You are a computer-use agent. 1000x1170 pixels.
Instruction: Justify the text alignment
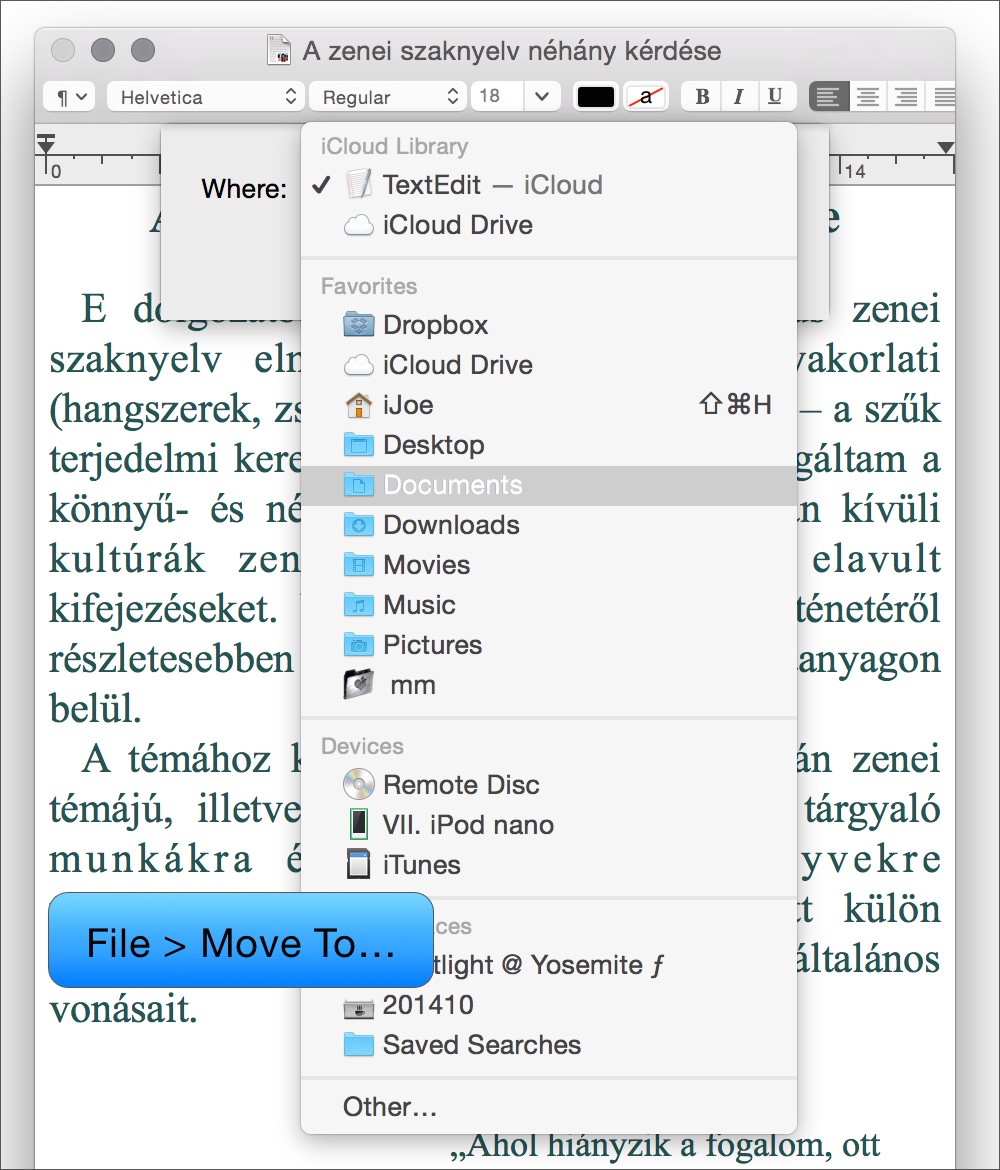click(x=942, y=97)
